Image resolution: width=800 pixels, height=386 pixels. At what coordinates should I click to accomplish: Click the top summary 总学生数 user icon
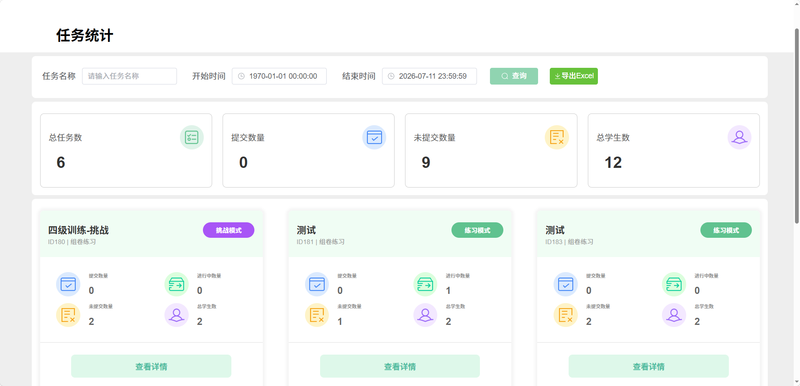[x=739, y=137]
